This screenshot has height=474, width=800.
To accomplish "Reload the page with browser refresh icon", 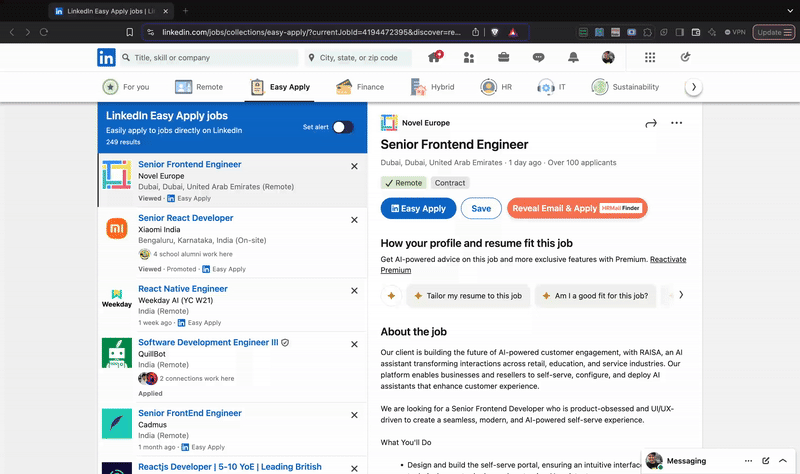I will 44,32.
